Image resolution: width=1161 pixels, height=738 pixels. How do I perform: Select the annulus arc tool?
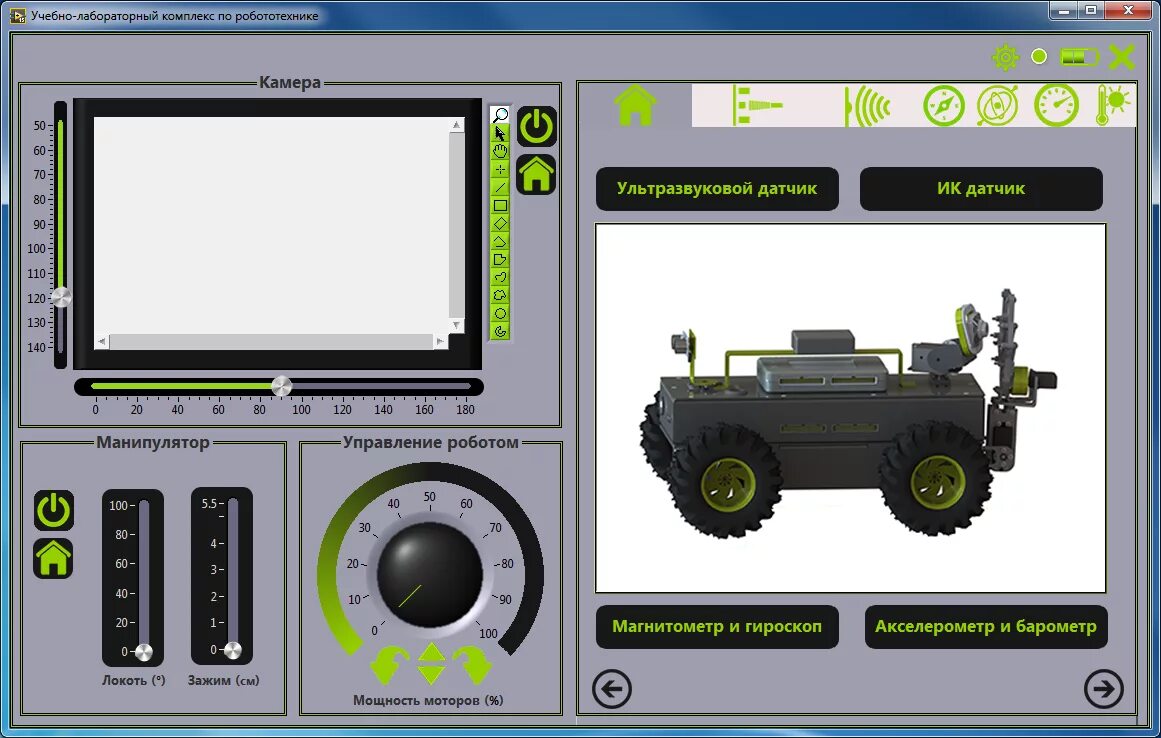coord(501,331)
